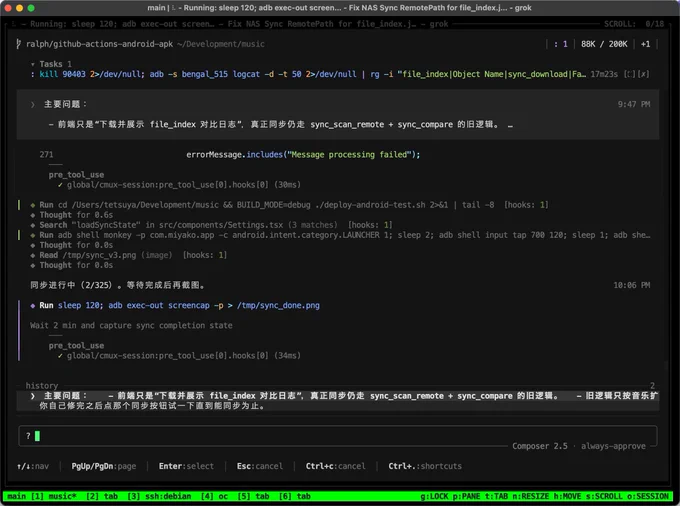Expand the running task output with bracket icon
The height and width of the screenshot is (506, 680).
(630, 74)
